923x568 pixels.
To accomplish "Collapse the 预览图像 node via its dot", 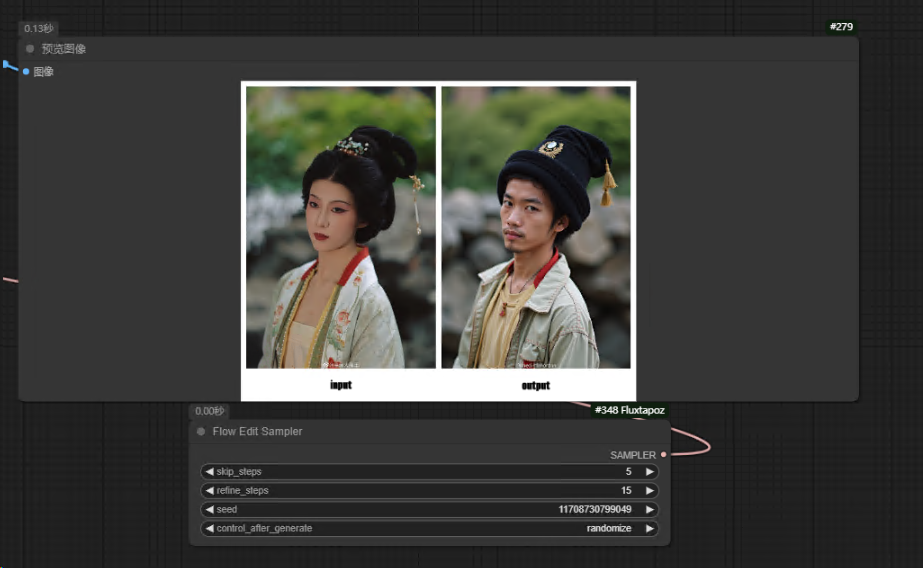I will coord(30,49).
